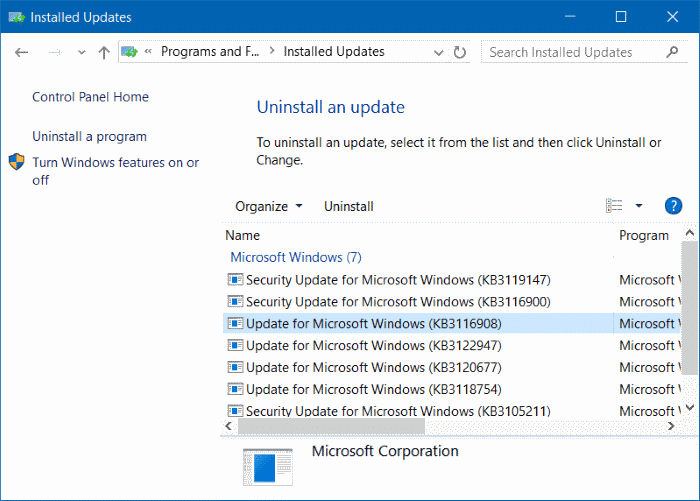Screen dimensions: 700x501
Task: Open the Programs and Features breadcrumb
Action: (210, 51)
